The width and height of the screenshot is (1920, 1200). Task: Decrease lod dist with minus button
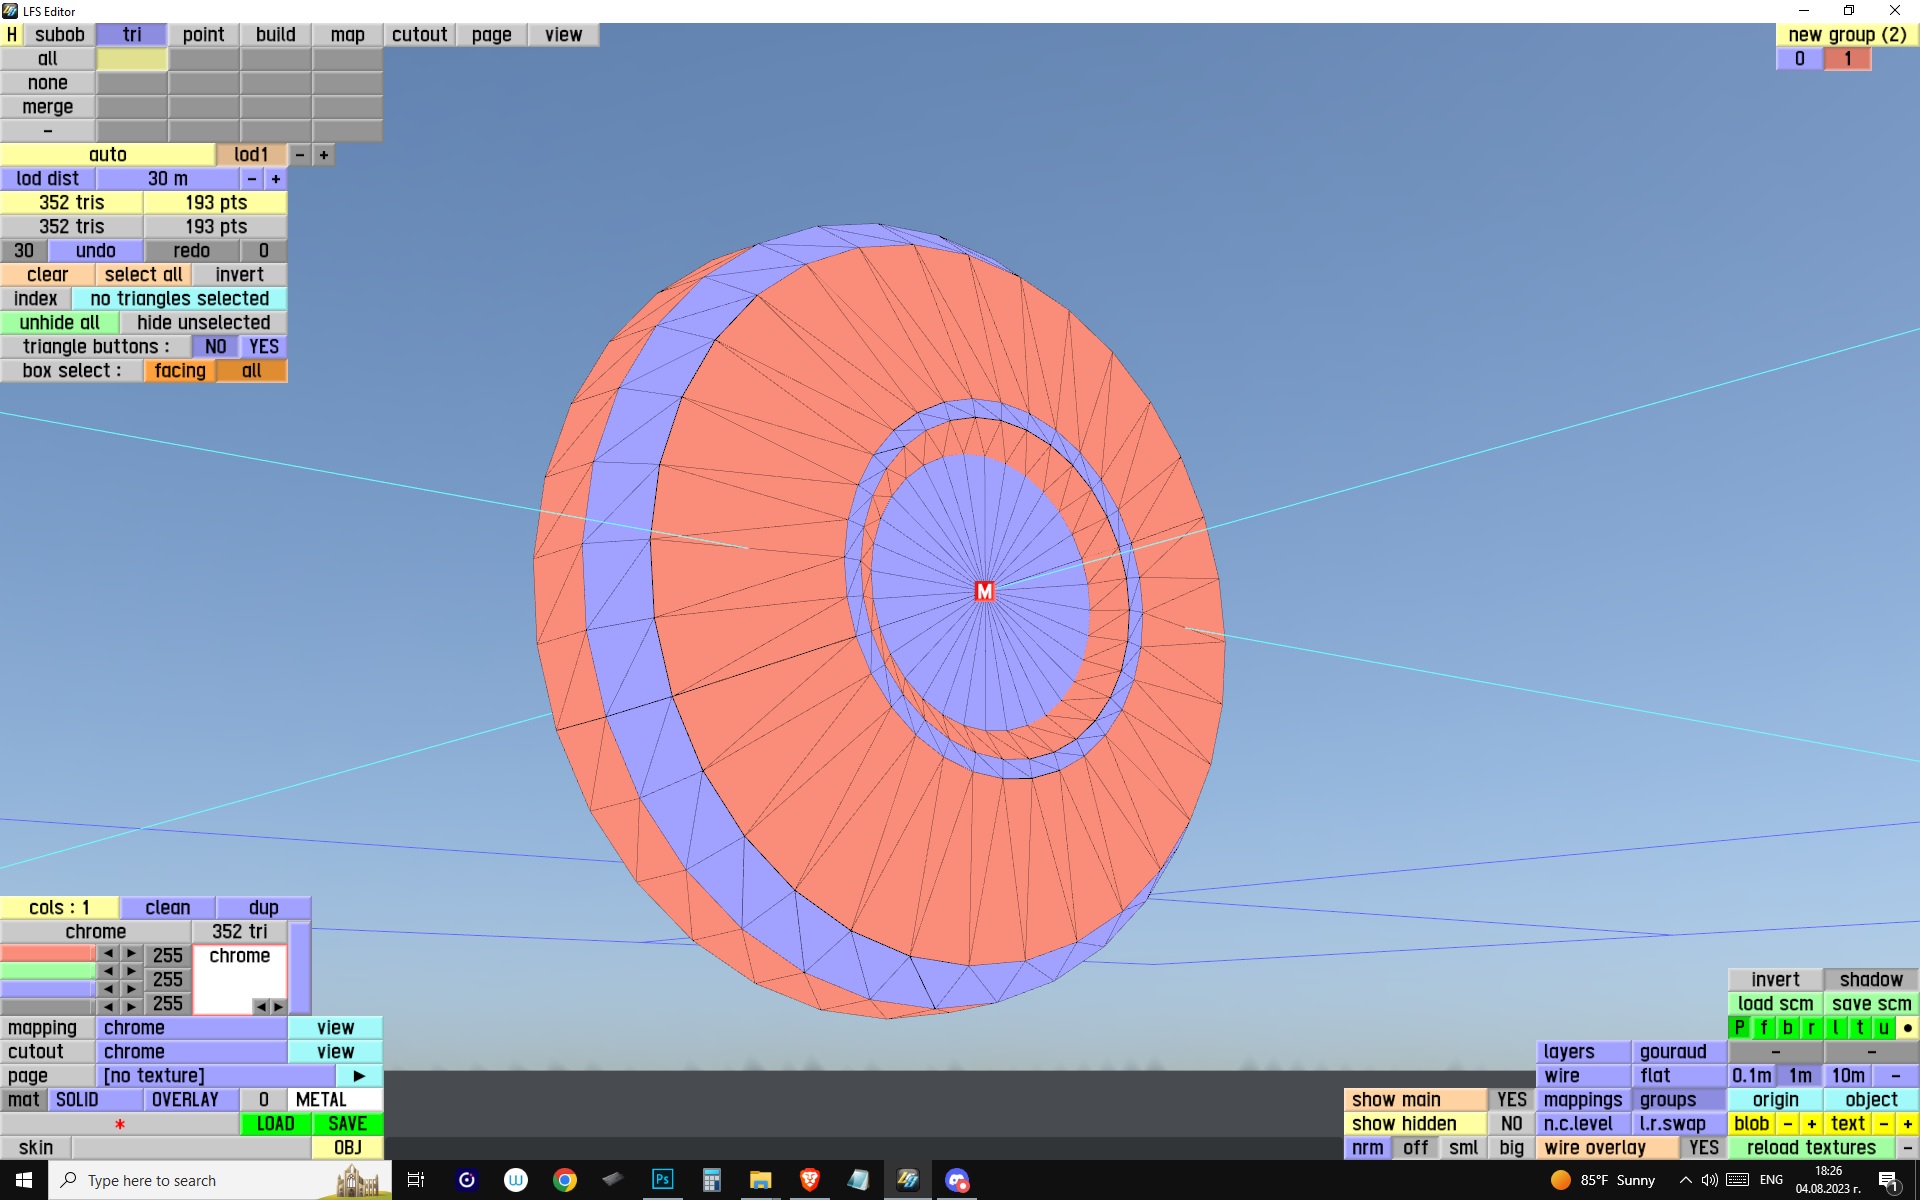point(251,179)
